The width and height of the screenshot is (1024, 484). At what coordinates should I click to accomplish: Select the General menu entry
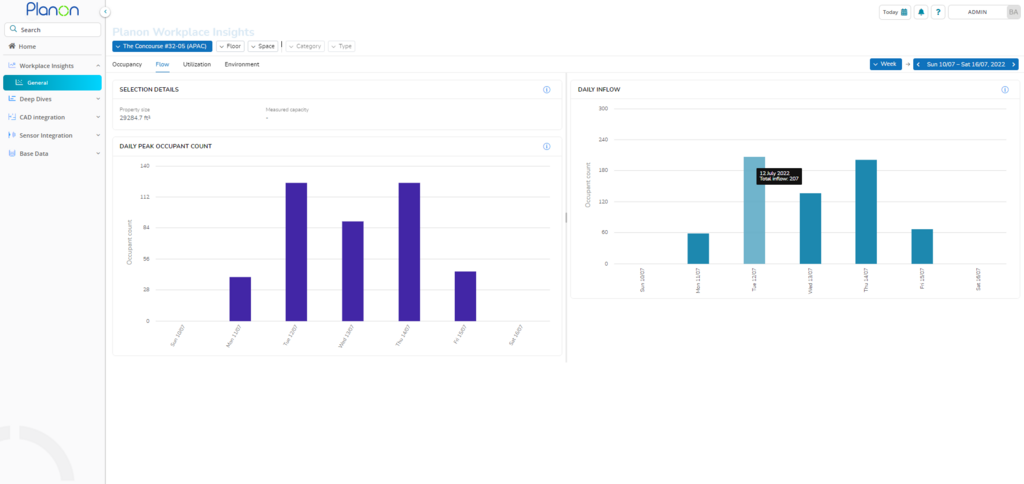pyautogui.click(x=52, y=82)
